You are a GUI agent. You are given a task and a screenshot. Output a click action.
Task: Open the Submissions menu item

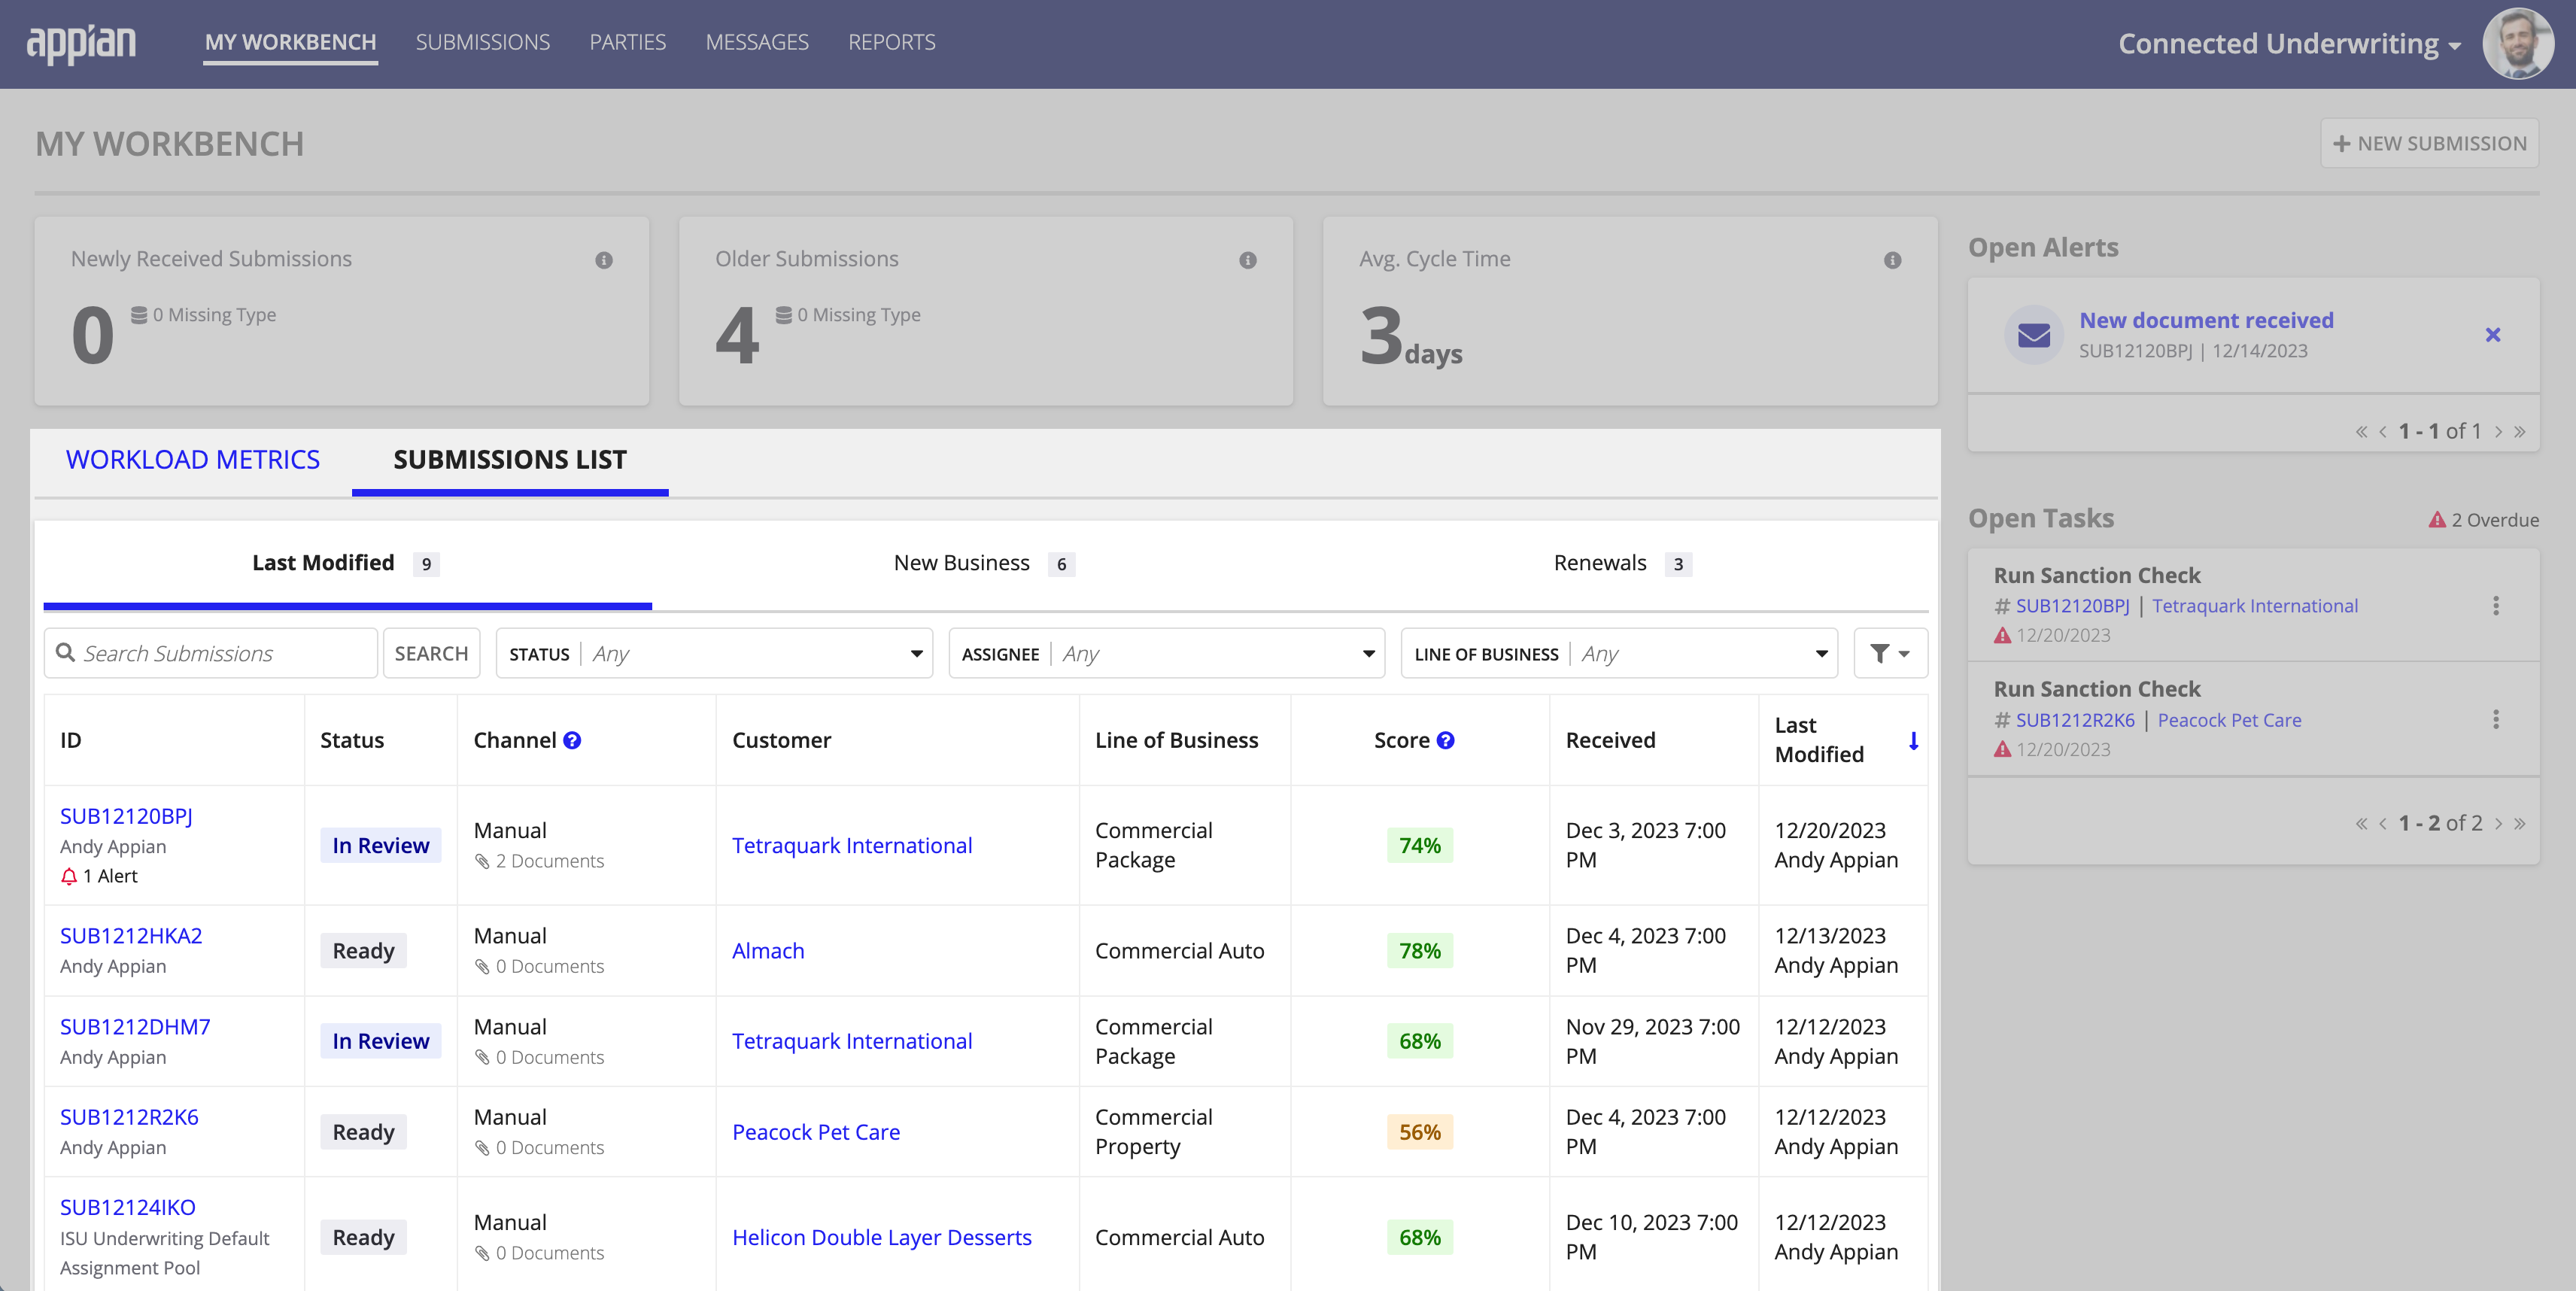pos(483,42)
